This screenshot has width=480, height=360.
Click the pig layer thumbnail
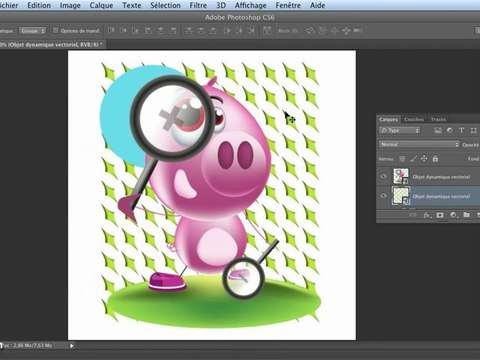click(401, 176)
